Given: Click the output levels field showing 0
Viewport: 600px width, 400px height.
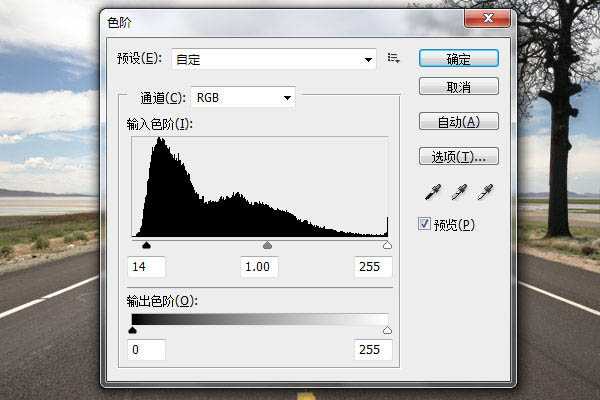Looking at the screenshot, I should tap(147, 350).
